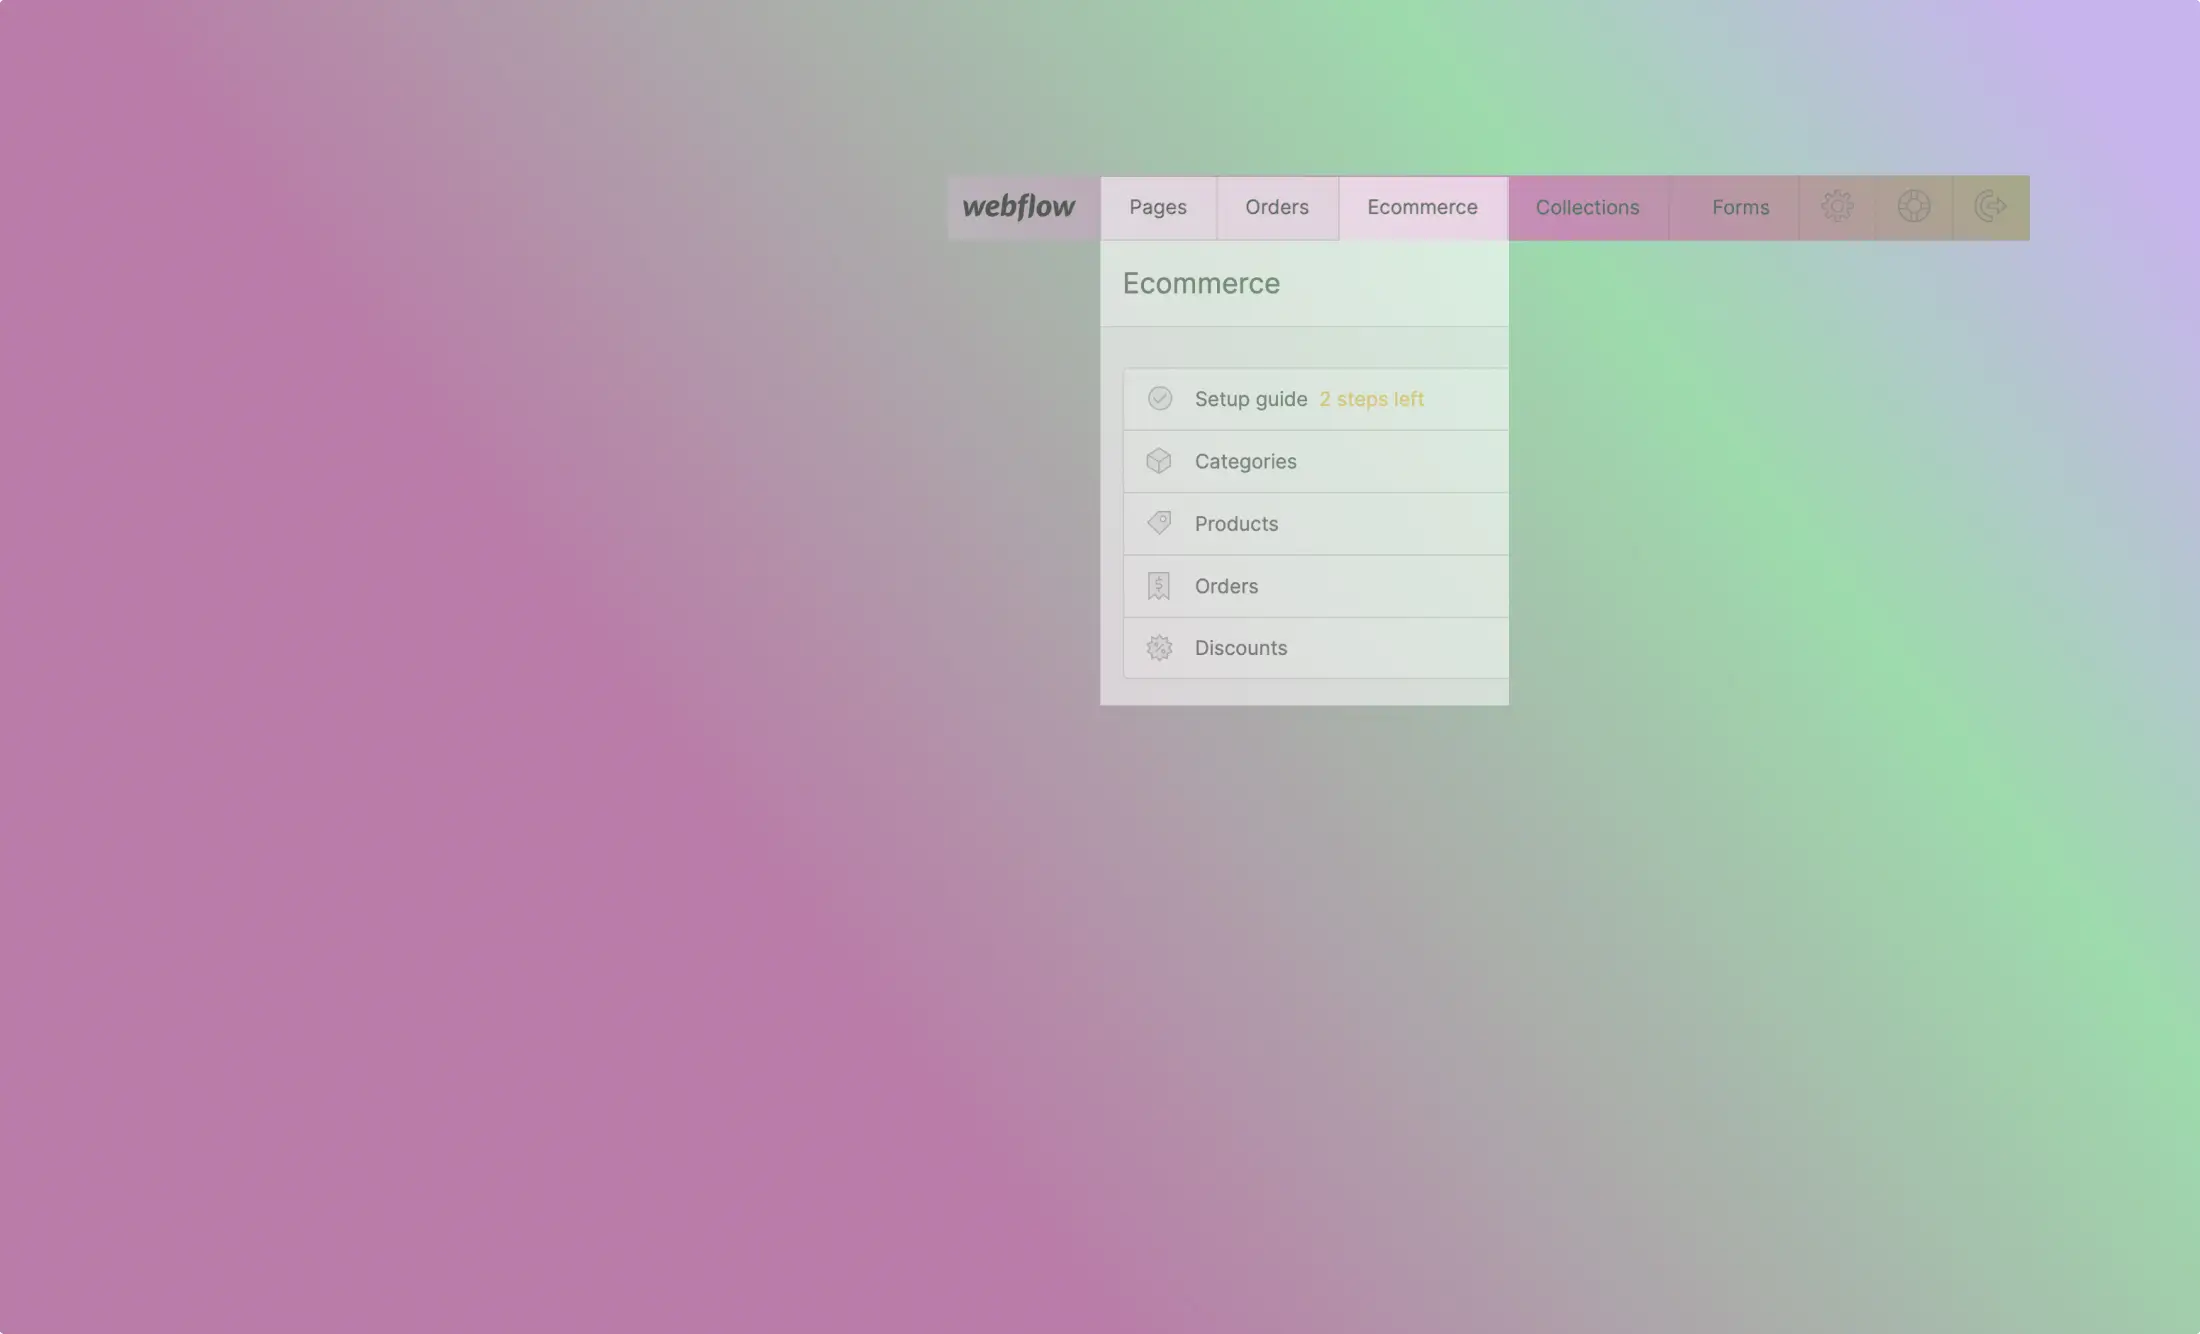Click the Discounts percent badge icon
The height and width of the screenshot is (1334, 2200).
point(1159,648)
